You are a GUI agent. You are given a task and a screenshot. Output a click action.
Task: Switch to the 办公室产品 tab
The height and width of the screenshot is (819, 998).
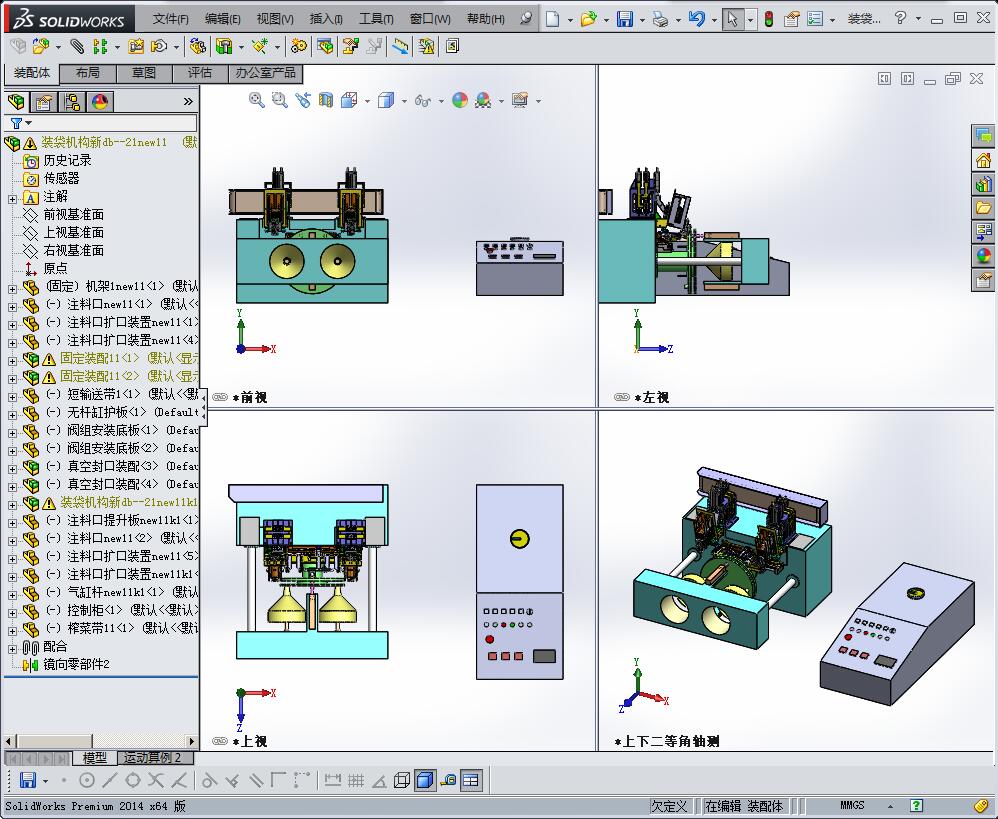265,73
